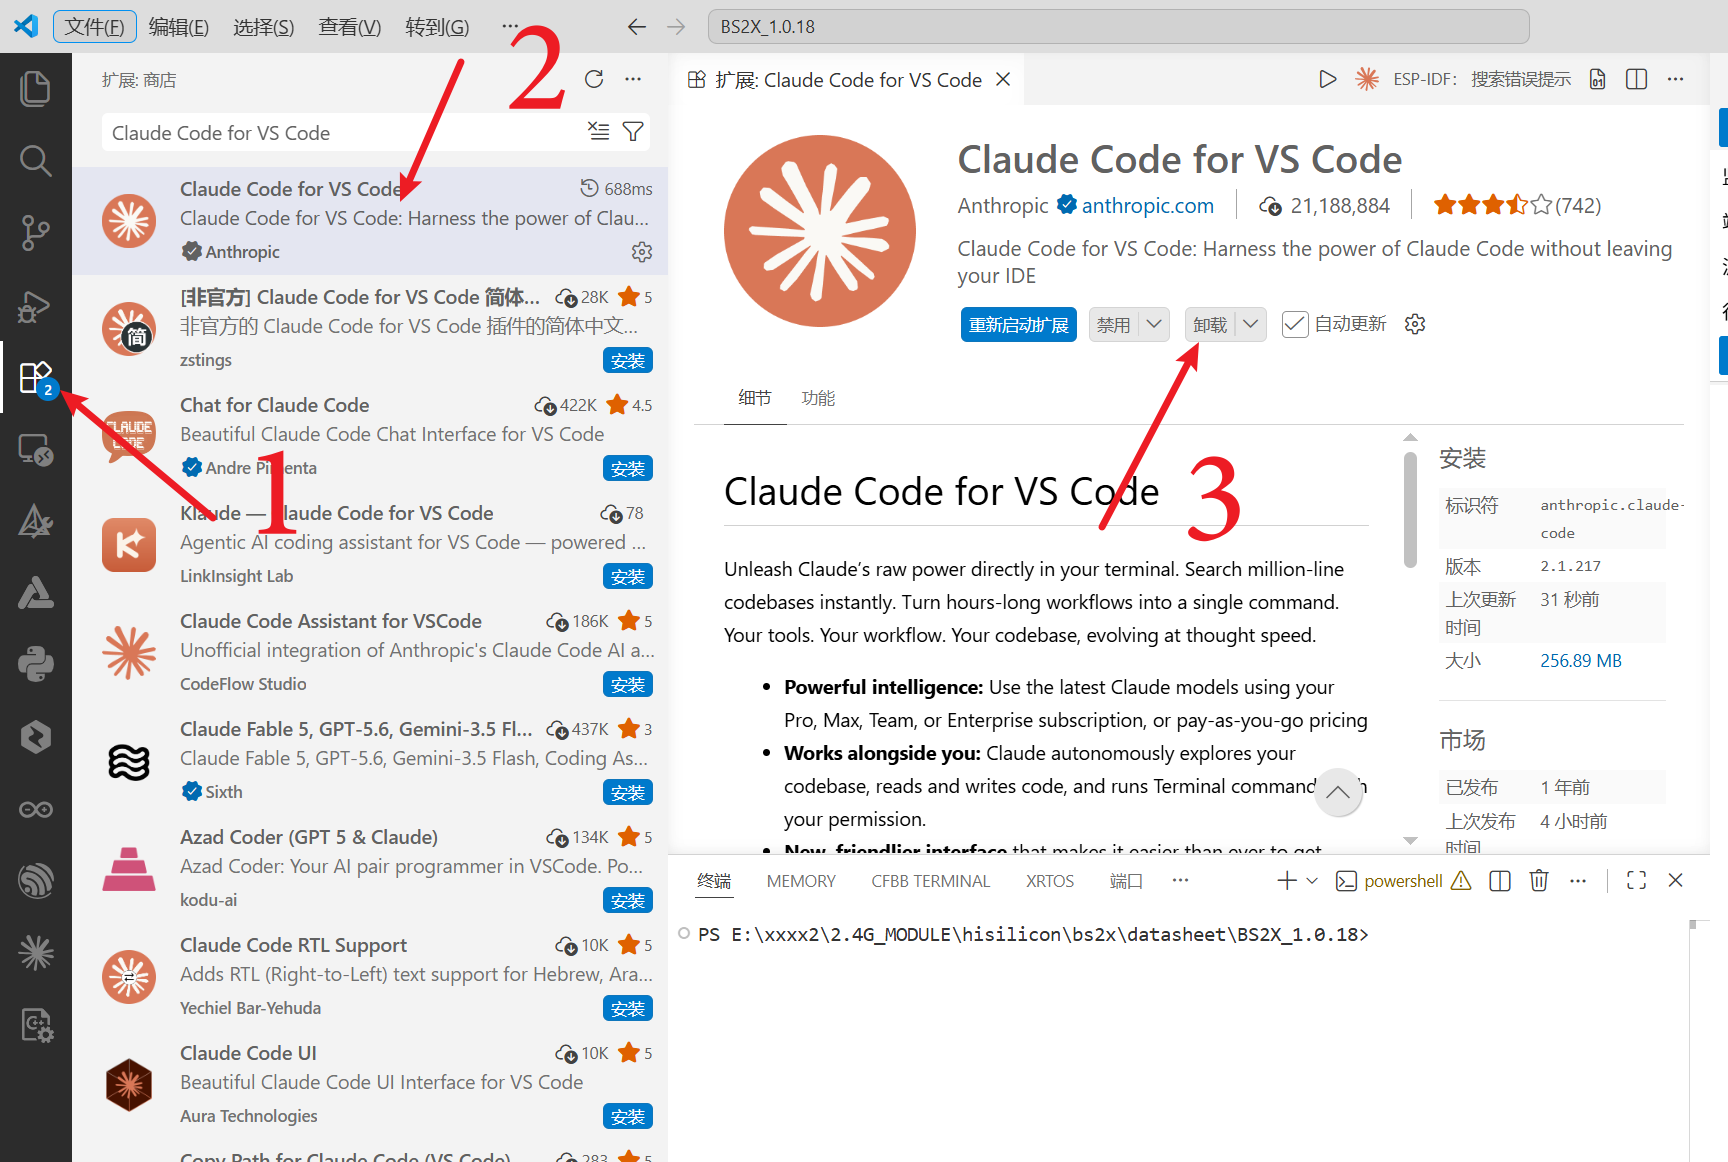The height and width of the screenshot is (1162, 1728).
Task: Open the 转到(G) menu
Action: point(437,27)
